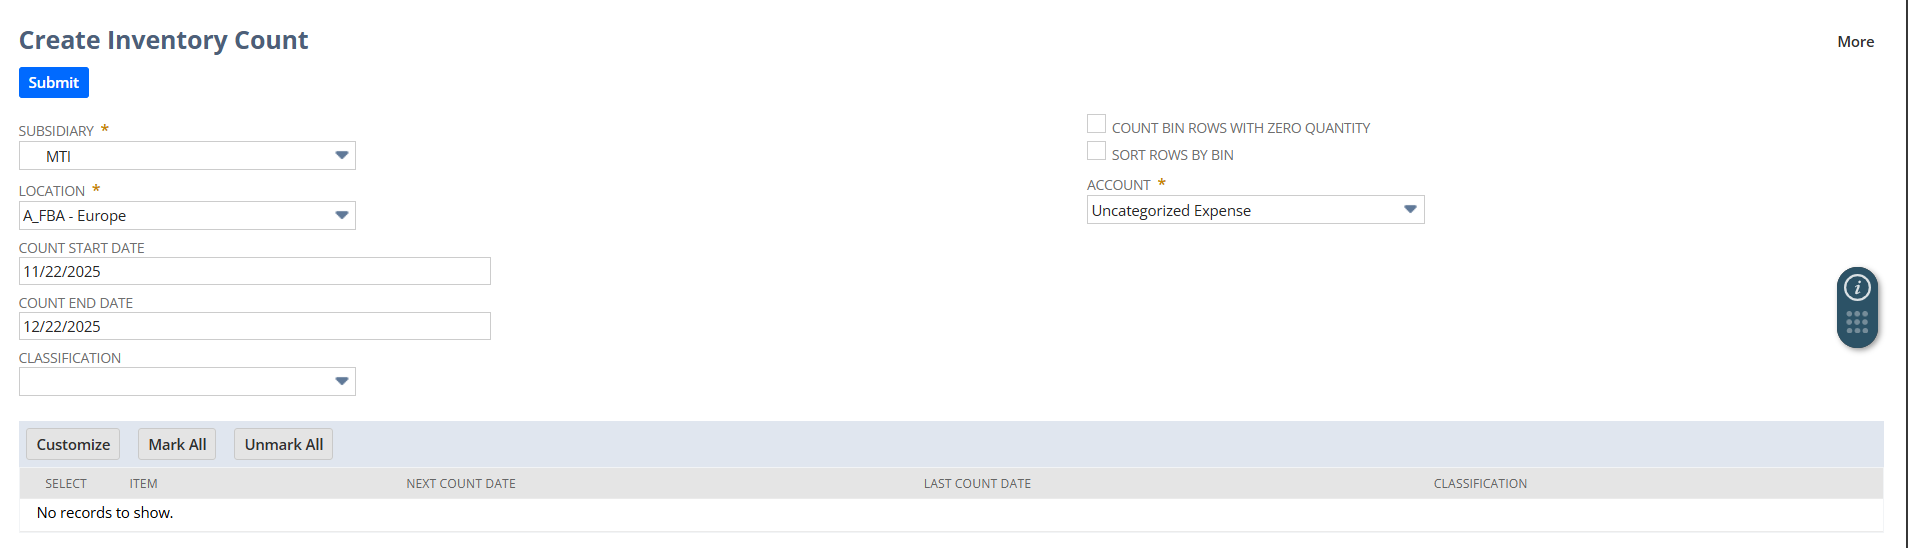Click the info icon on floating widget

click(1857, 288)
